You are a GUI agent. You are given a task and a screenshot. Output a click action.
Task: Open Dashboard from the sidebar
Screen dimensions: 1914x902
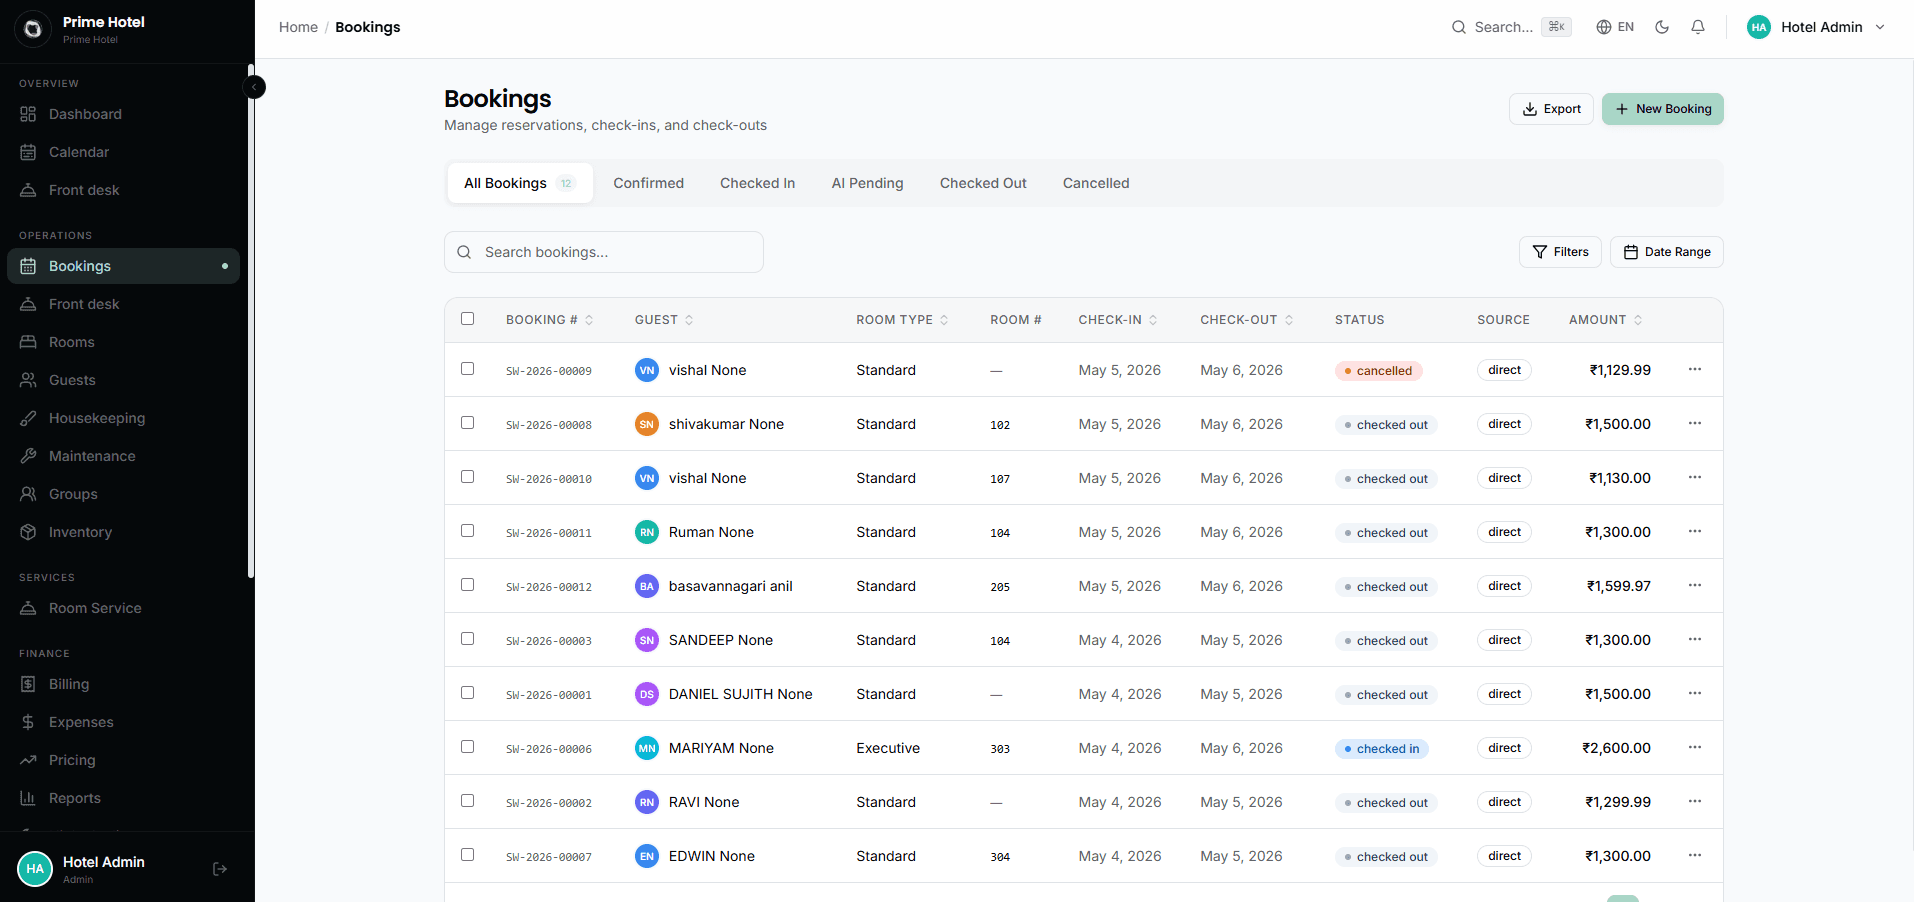tap(123, 114)
